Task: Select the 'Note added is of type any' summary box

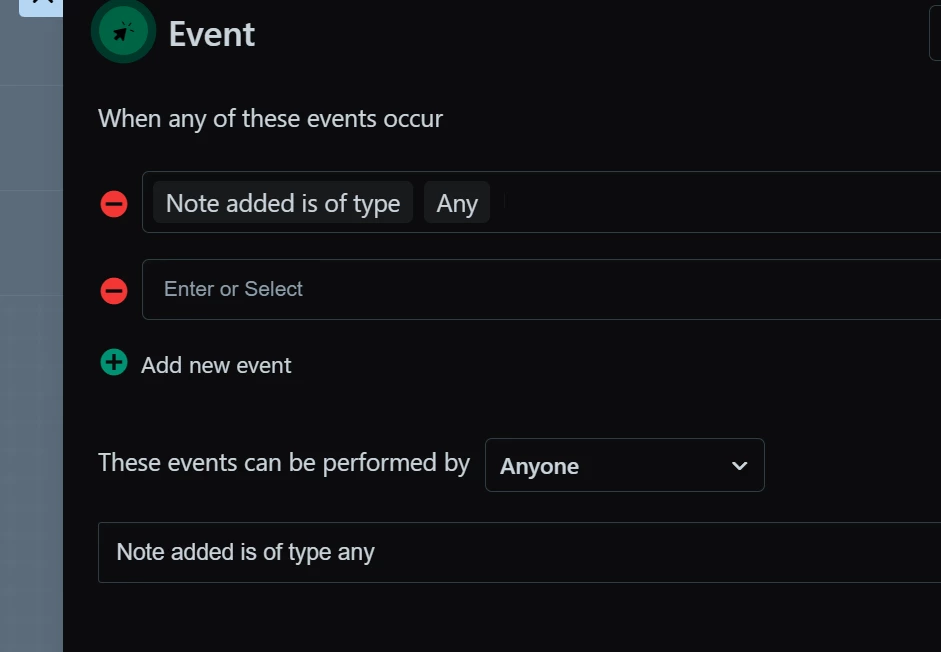Action: (x=519, y=552)
